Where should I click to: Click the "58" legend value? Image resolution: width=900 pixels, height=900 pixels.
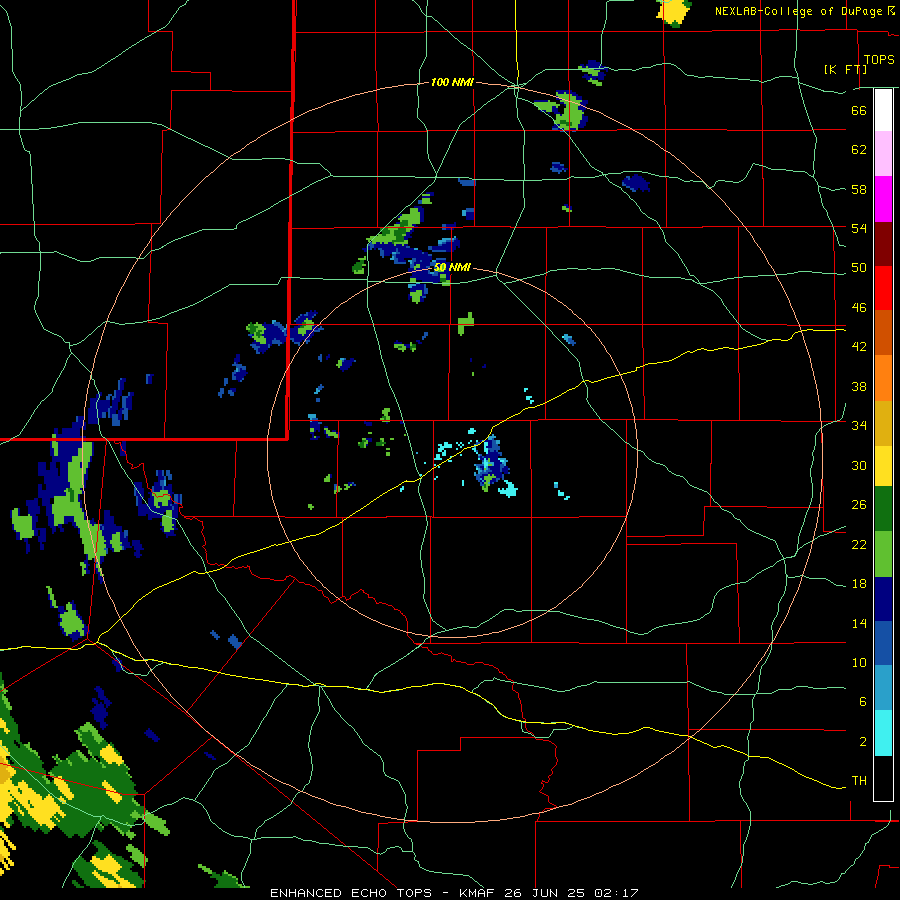tap(859, 189)
